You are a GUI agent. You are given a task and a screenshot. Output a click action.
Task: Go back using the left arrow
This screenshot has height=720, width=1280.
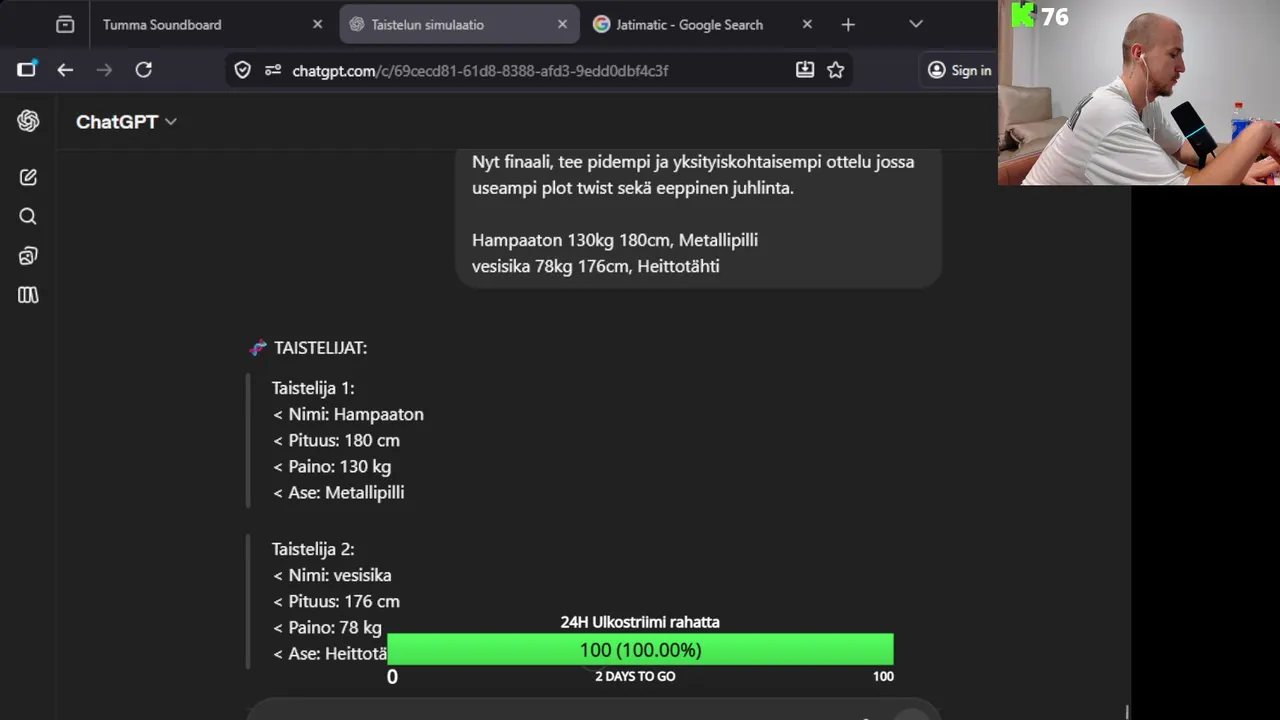coord(65,70)
